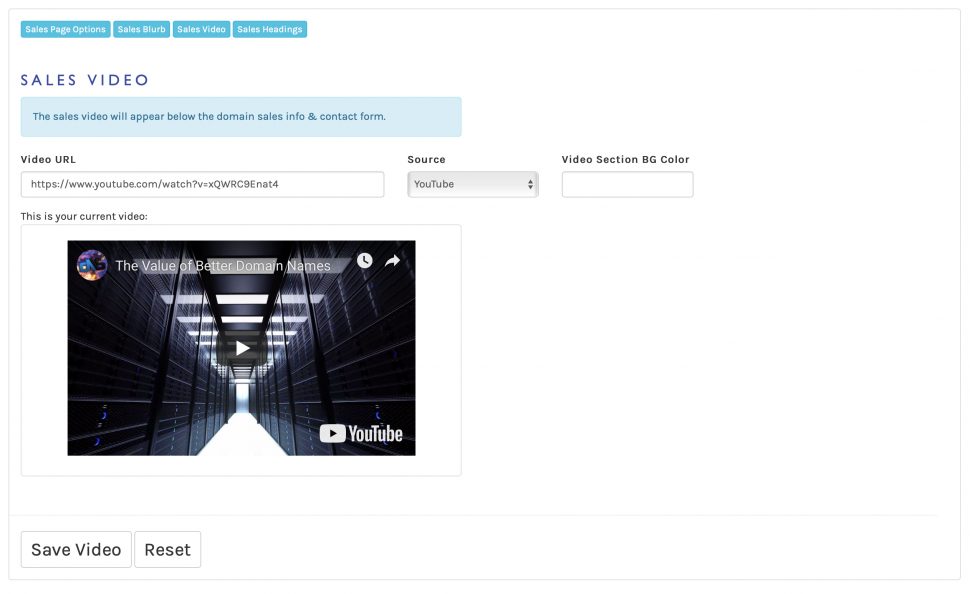Click the 'Source' field label
Screen dimensions: 970x594
tap(426, 160)
